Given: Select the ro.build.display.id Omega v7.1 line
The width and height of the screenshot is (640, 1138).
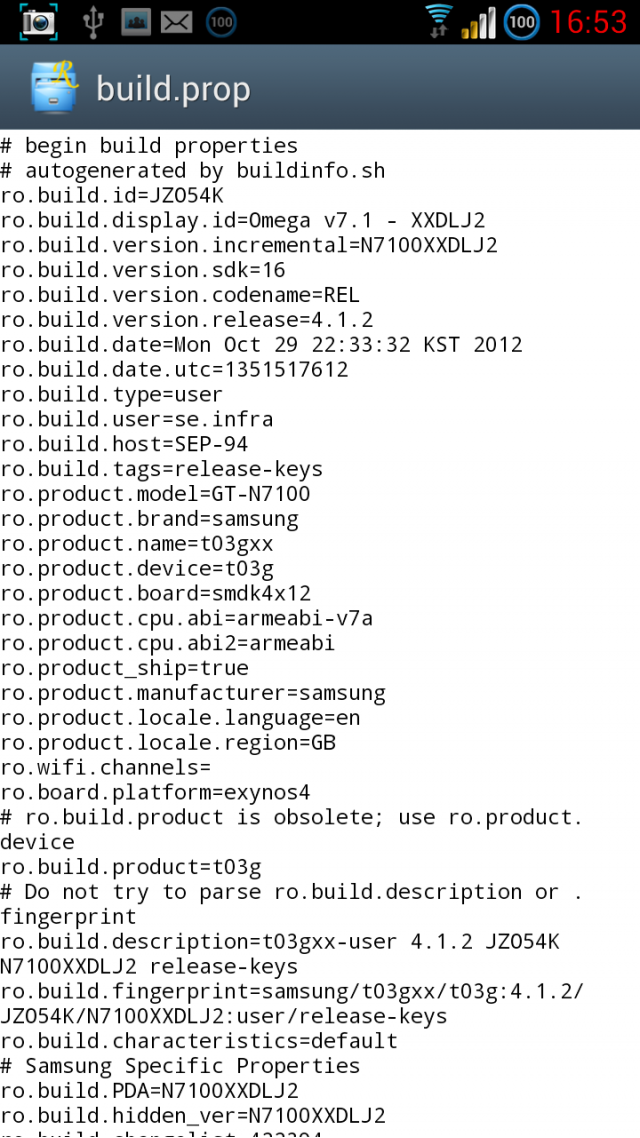Looking at the screenshot, I should pos(243,220).
